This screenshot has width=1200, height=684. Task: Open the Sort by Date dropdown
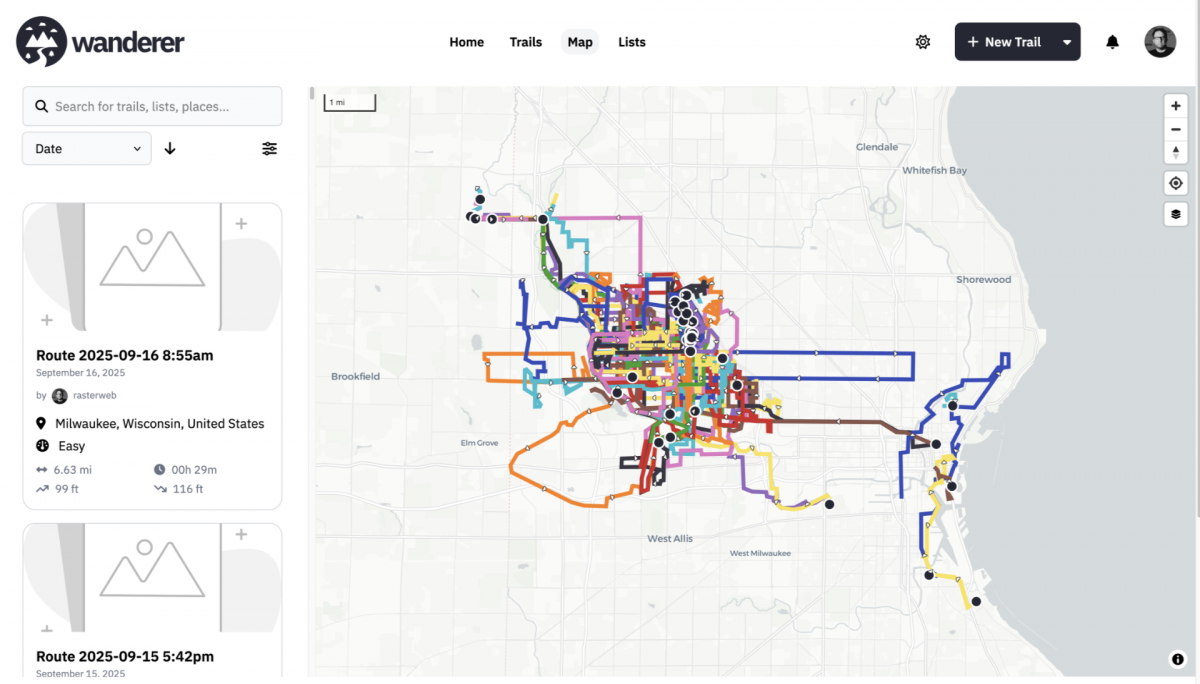pos(87,148)
